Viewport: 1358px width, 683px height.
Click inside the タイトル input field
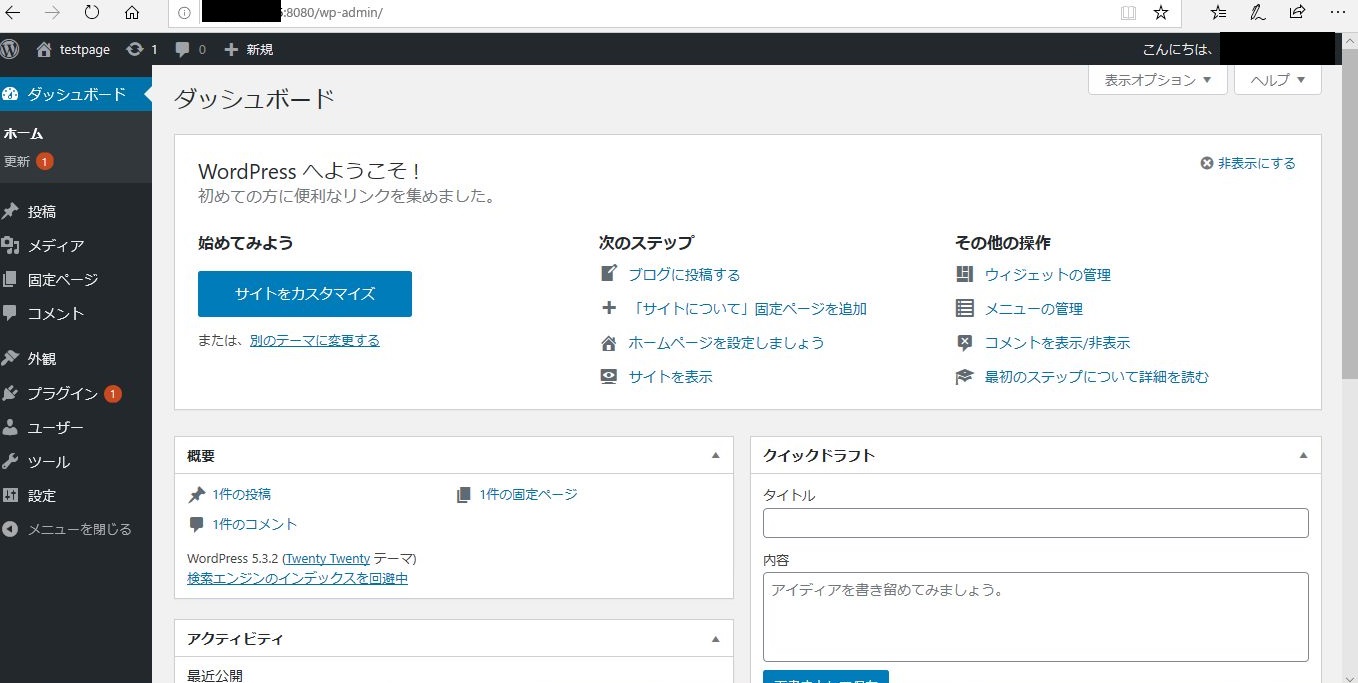[x=1035, y=522]
